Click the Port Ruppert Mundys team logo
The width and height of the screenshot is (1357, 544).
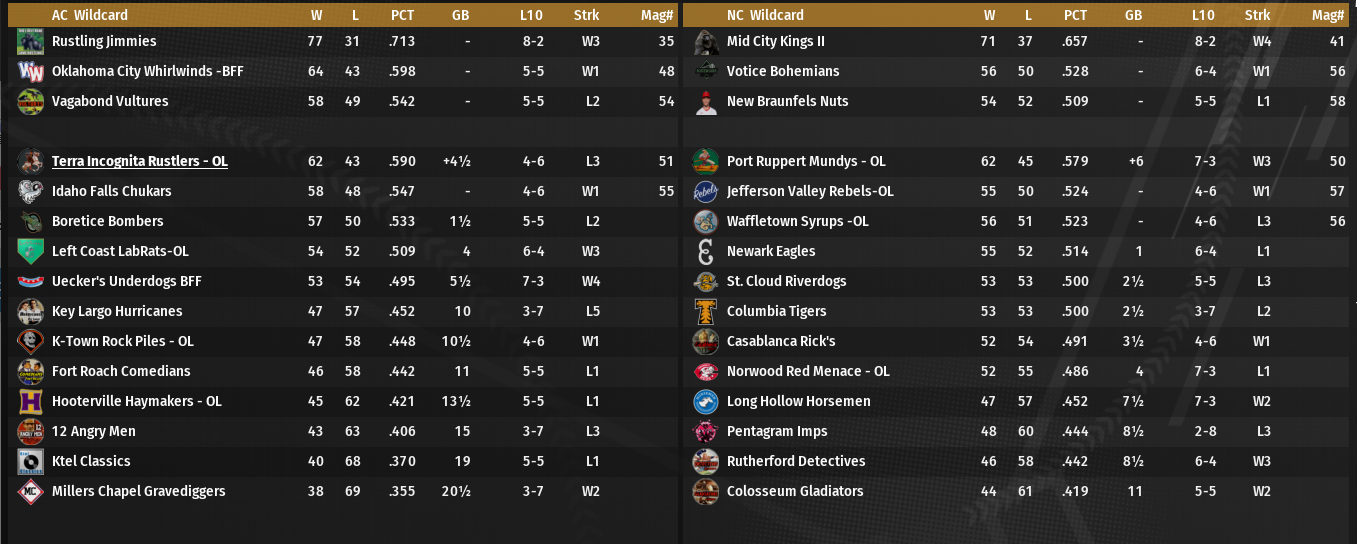pos(706,162)
